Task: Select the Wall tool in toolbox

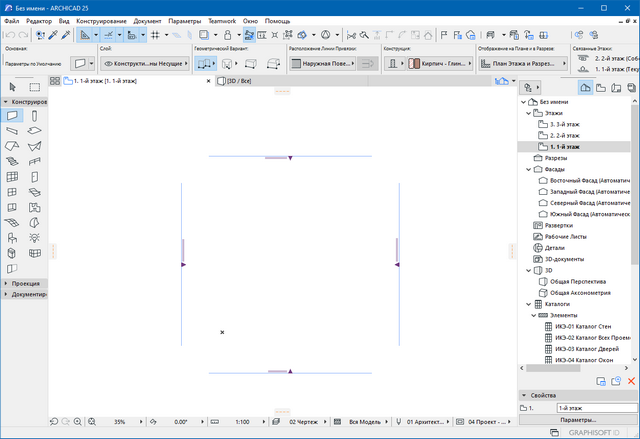Action: pos(12,116)
